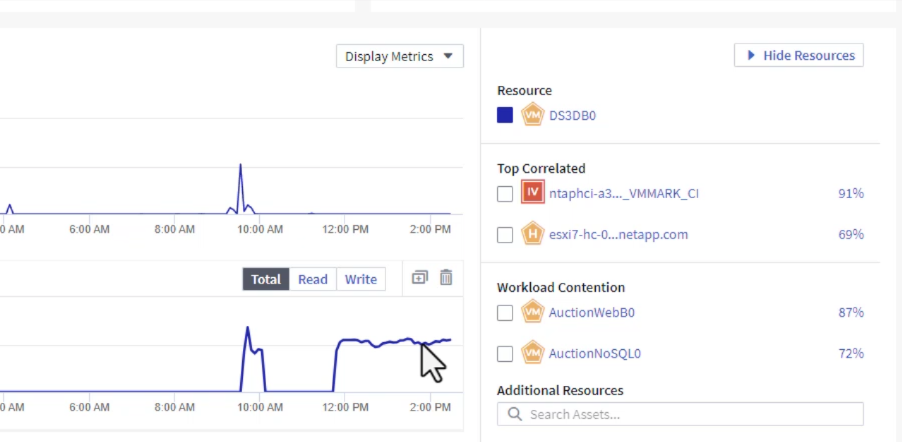Viewport: 902px width, 442px height.
Task: Click the blue DS3DB0 color swatch
Action: tap(505, 115)
